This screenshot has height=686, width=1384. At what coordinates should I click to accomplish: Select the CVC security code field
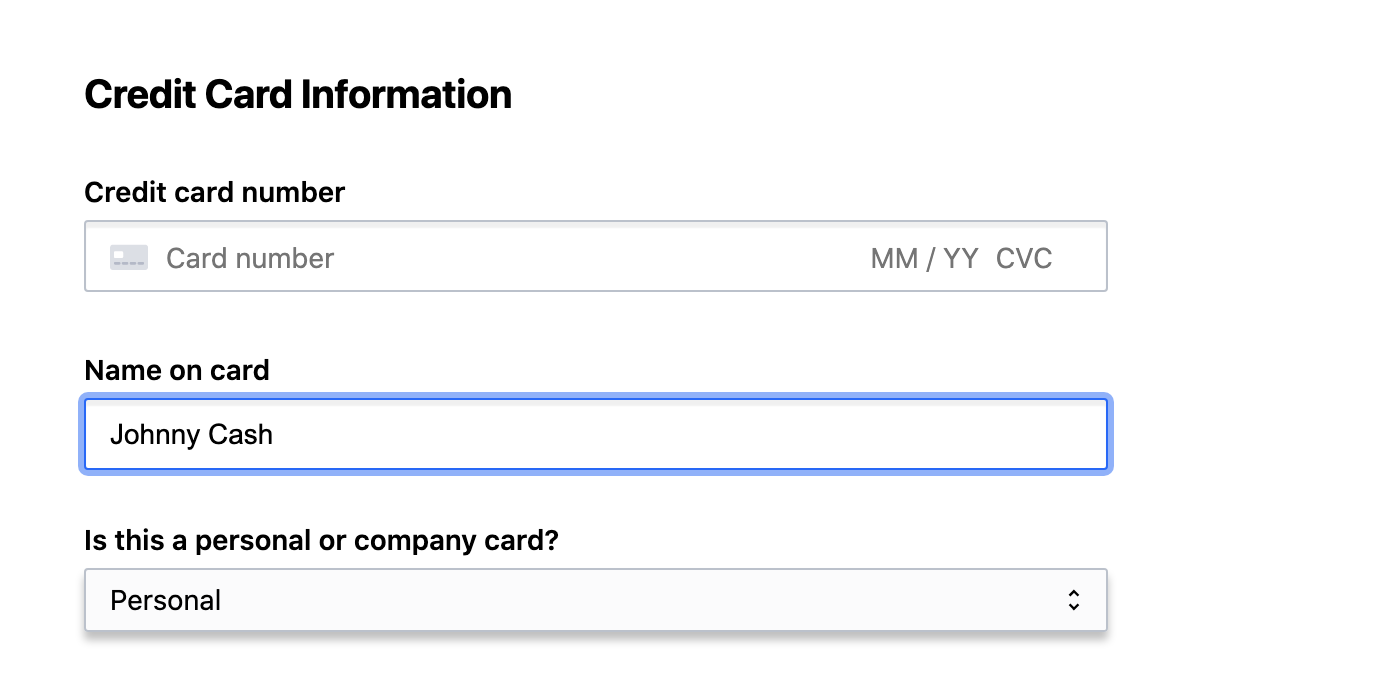1024,258
